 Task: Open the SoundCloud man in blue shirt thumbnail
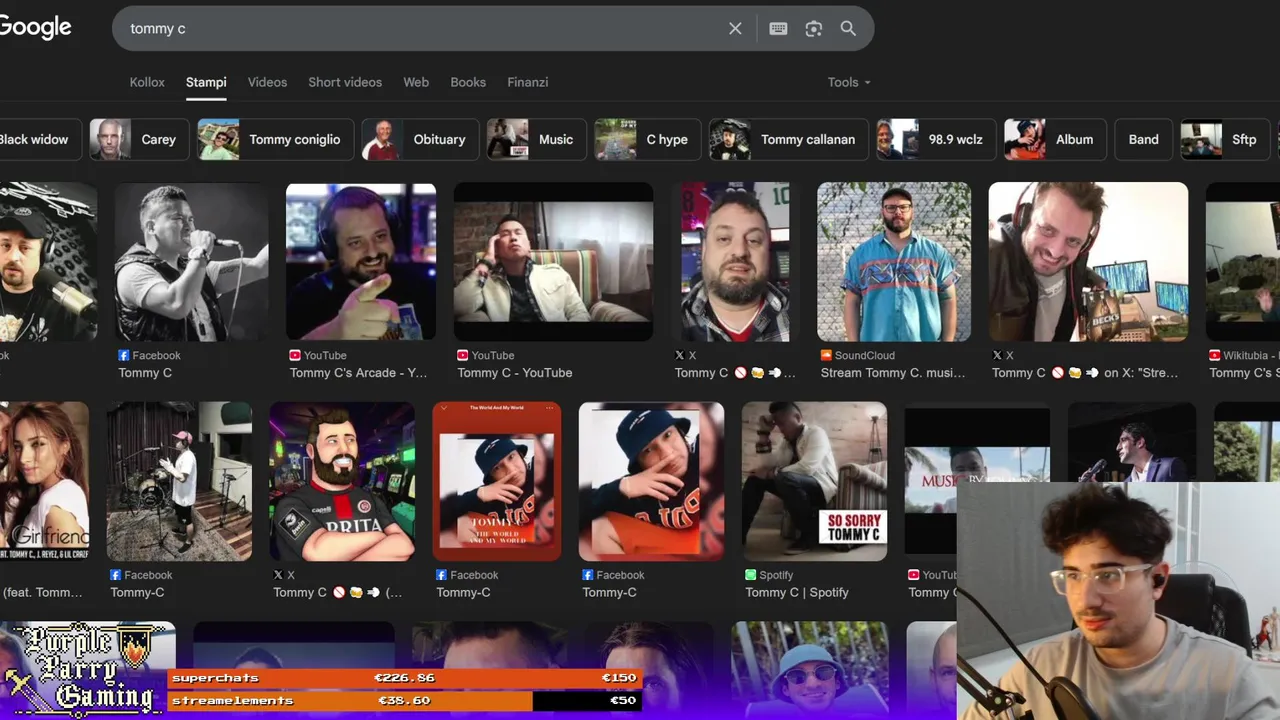[894, 262]
